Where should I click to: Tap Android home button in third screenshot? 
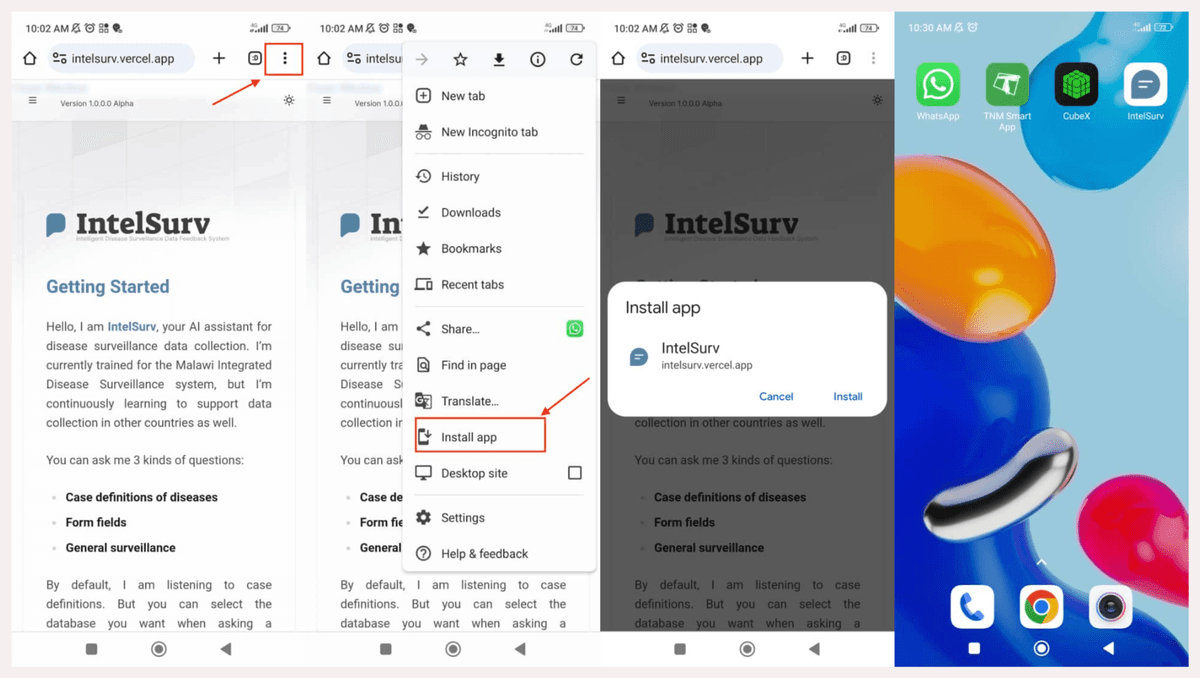pos(747,649)
